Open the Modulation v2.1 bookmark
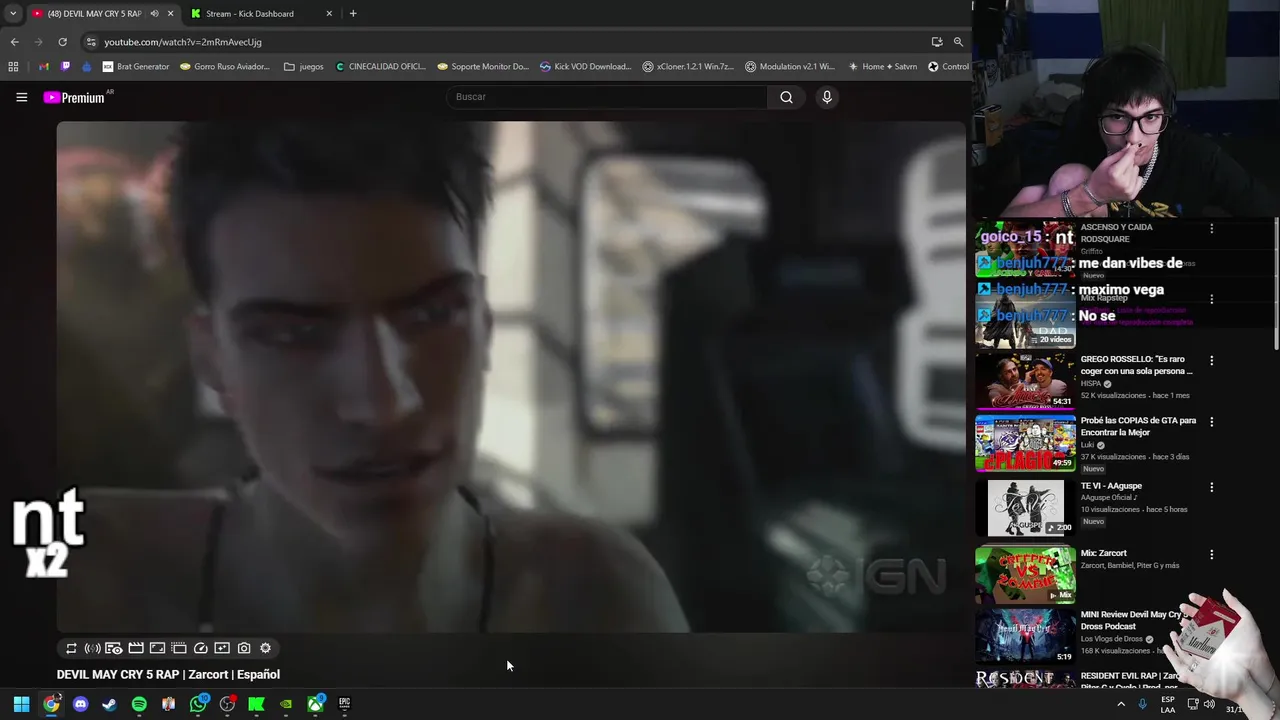Viewport: 1280px width, 720px height. 790,67
